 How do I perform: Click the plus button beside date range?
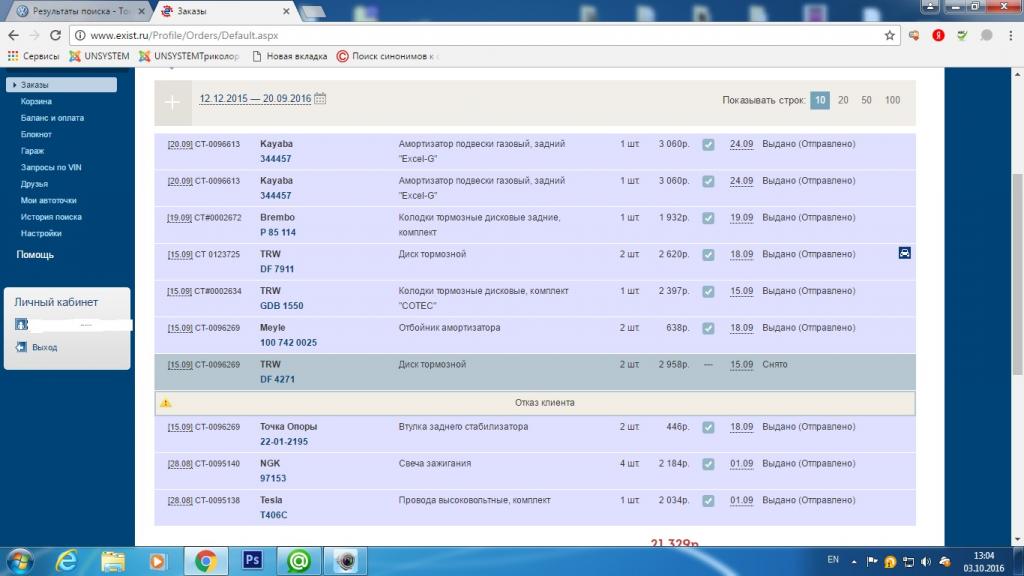click(x=172, y=103)
